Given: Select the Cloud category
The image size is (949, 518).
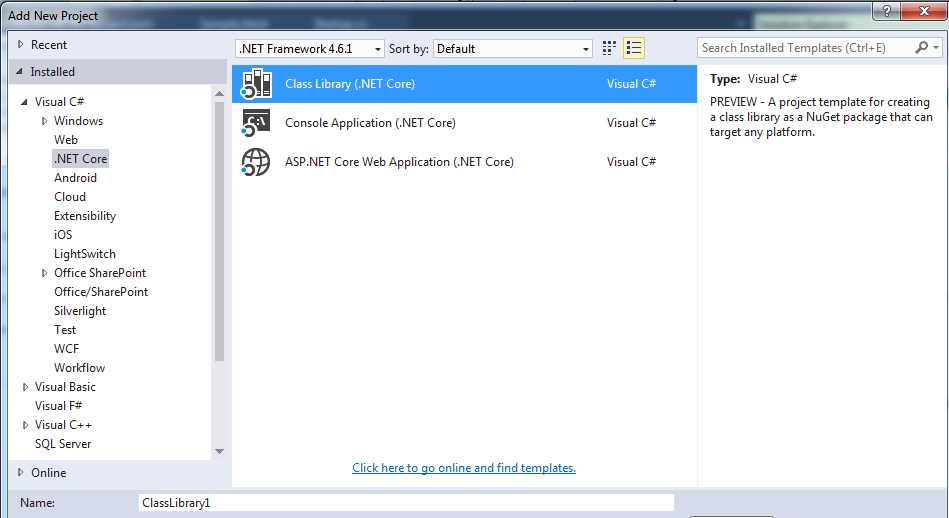Looking at the screenshot, I should [70, 197].
